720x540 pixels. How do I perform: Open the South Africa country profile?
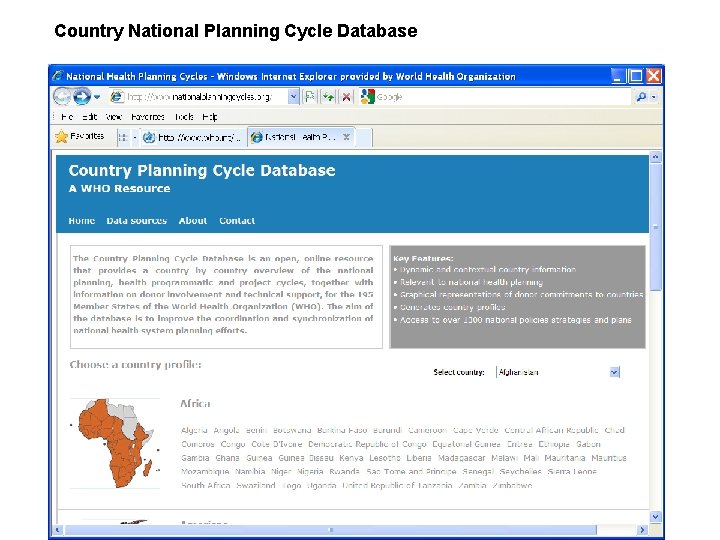coord(206,485)
